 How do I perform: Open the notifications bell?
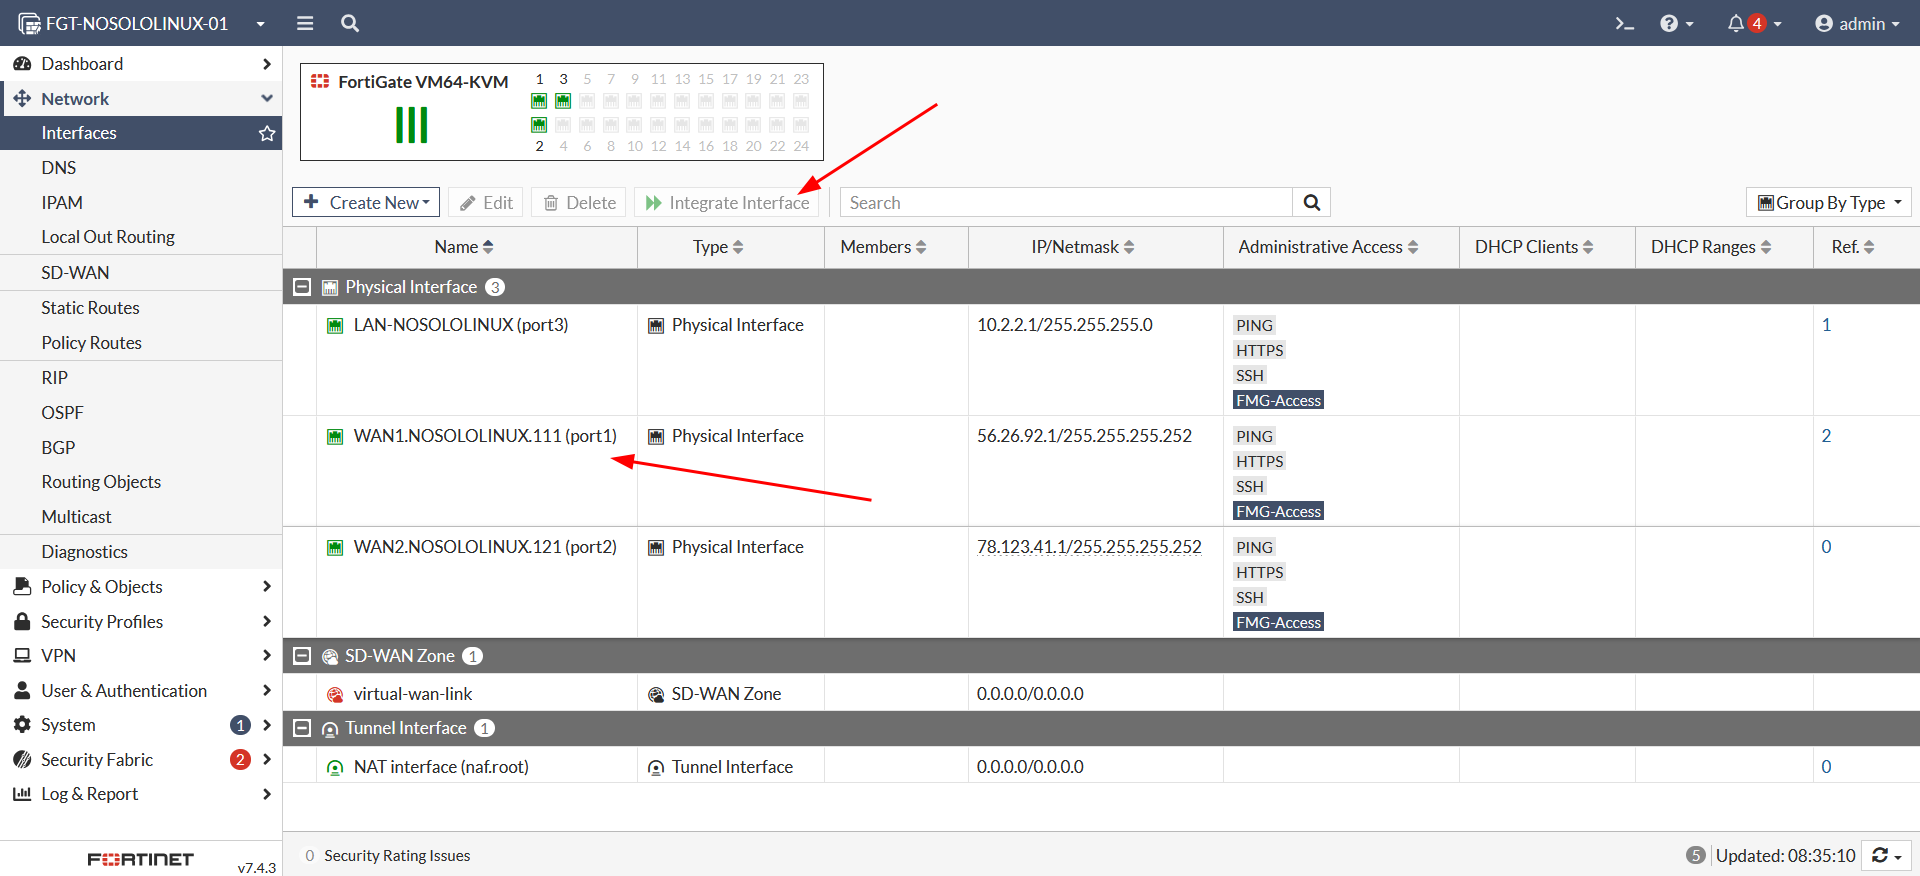pyautogui.click(x=1754, y=23)
